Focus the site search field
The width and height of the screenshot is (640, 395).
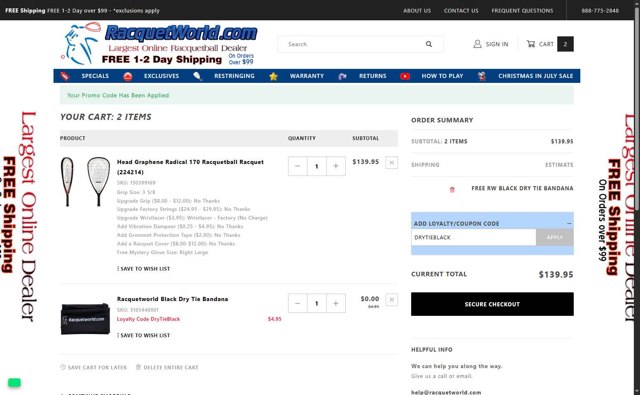[x=353, y=44]
